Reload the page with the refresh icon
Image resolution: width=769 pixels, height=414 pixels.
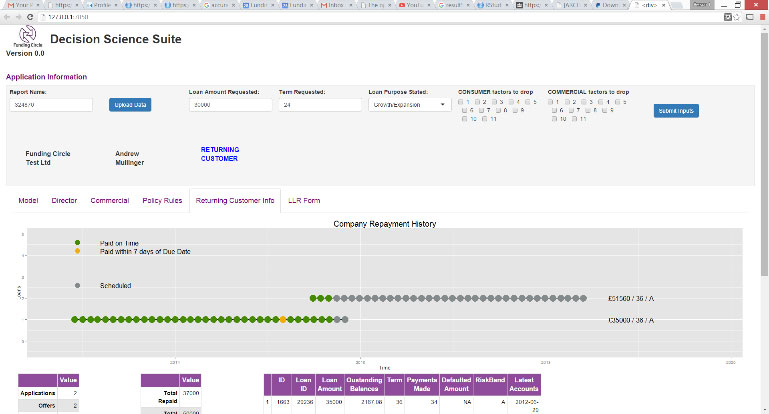30,17
